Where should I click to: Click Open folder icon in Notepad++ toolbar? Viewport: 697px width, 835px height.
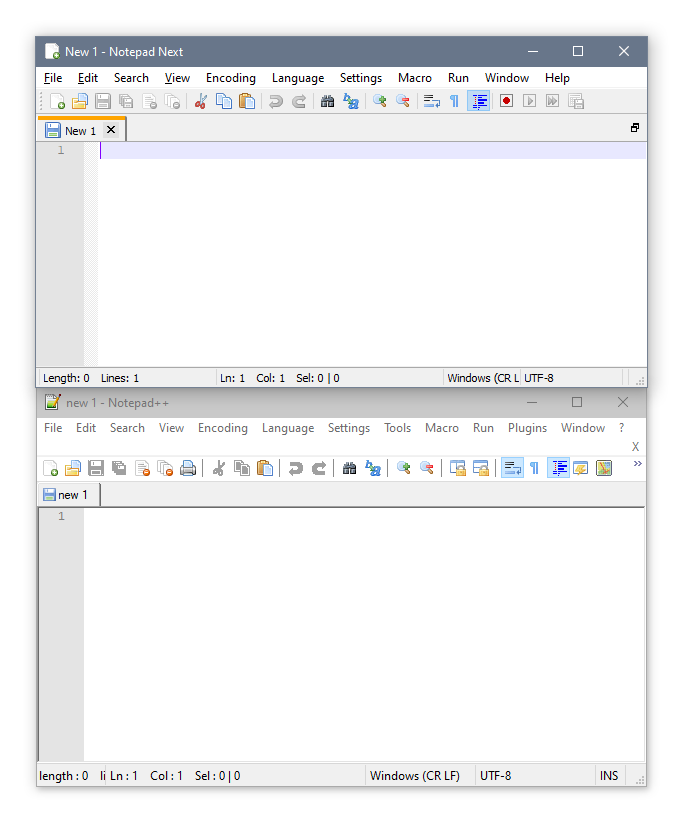[73, 468]
